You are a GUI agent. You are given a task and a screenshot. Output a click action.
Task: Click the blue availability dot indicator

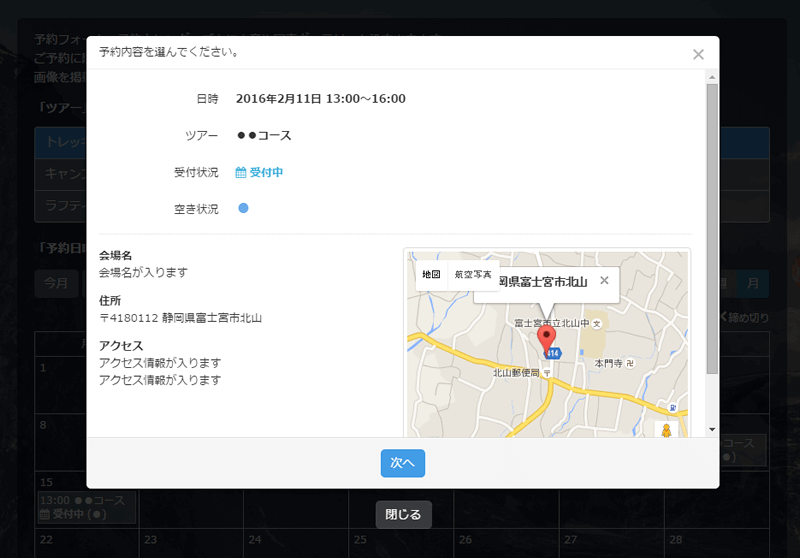pyautogui.click(x=243, y=208)
